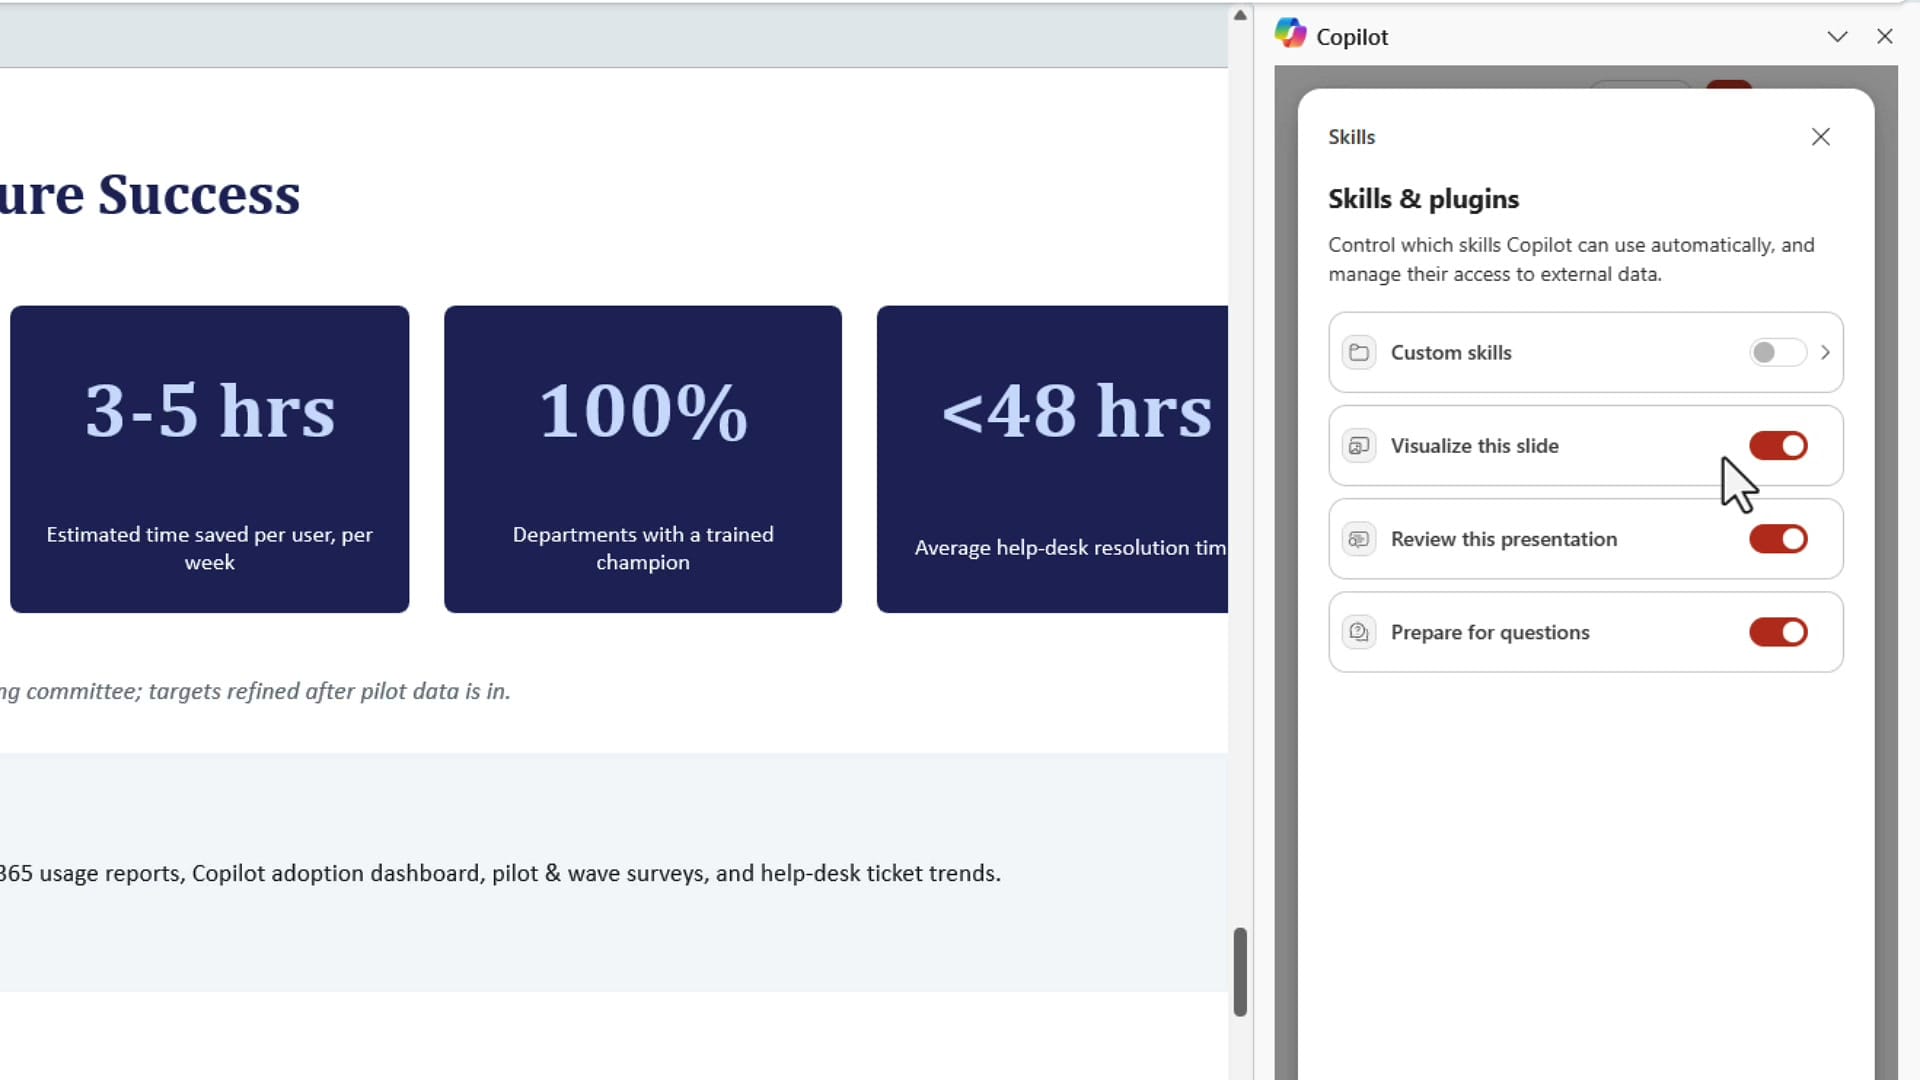
Task: Click the scroll-up arrow of the slide scrollbar
Action: pyautogui.click(x=1240, y=15)
